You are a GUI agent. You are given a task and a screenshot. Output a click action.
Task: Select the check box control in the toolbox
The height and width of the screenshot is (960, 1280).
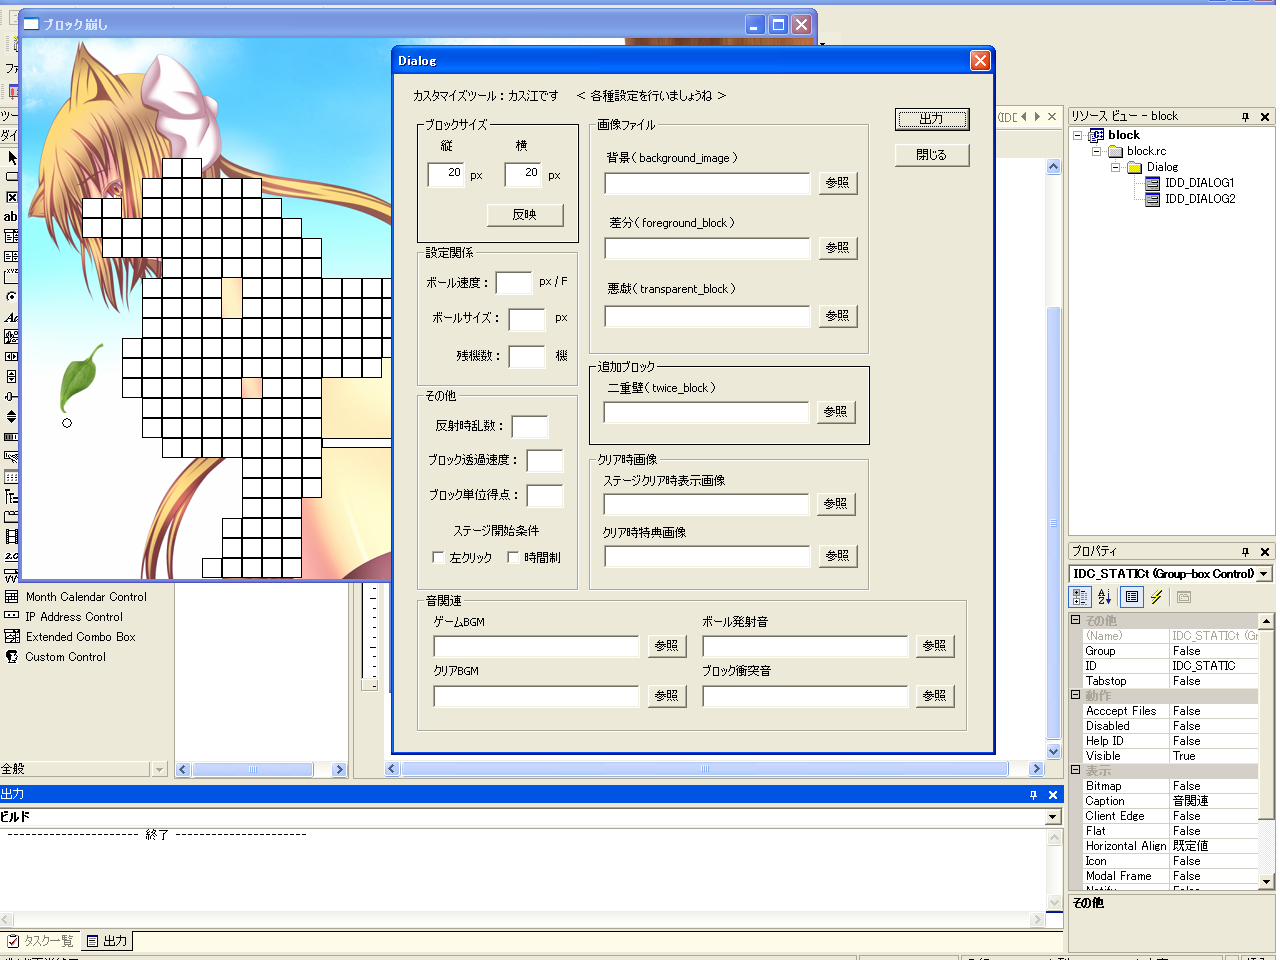click(11, 197)
